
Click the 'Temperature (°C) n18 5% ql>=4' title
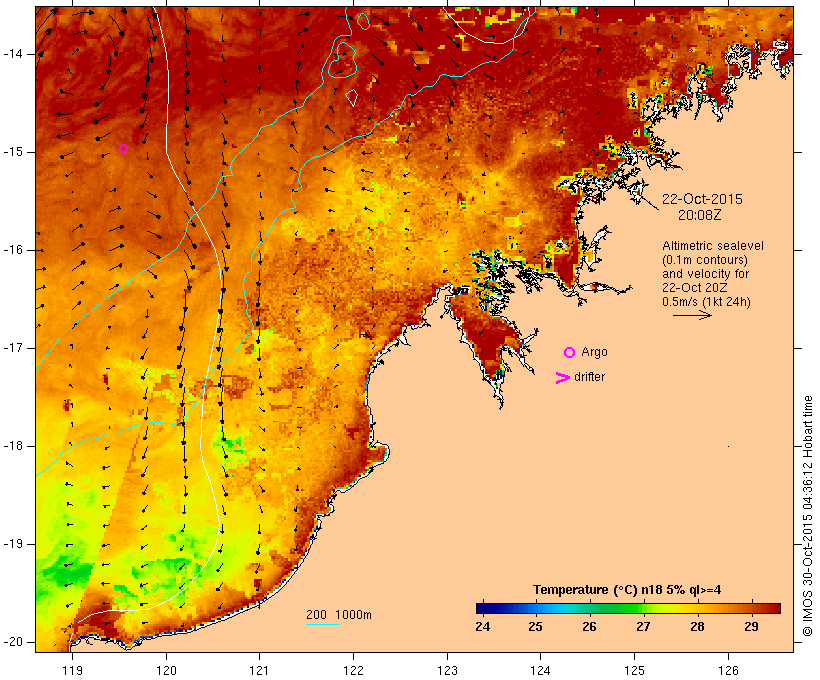627,590
